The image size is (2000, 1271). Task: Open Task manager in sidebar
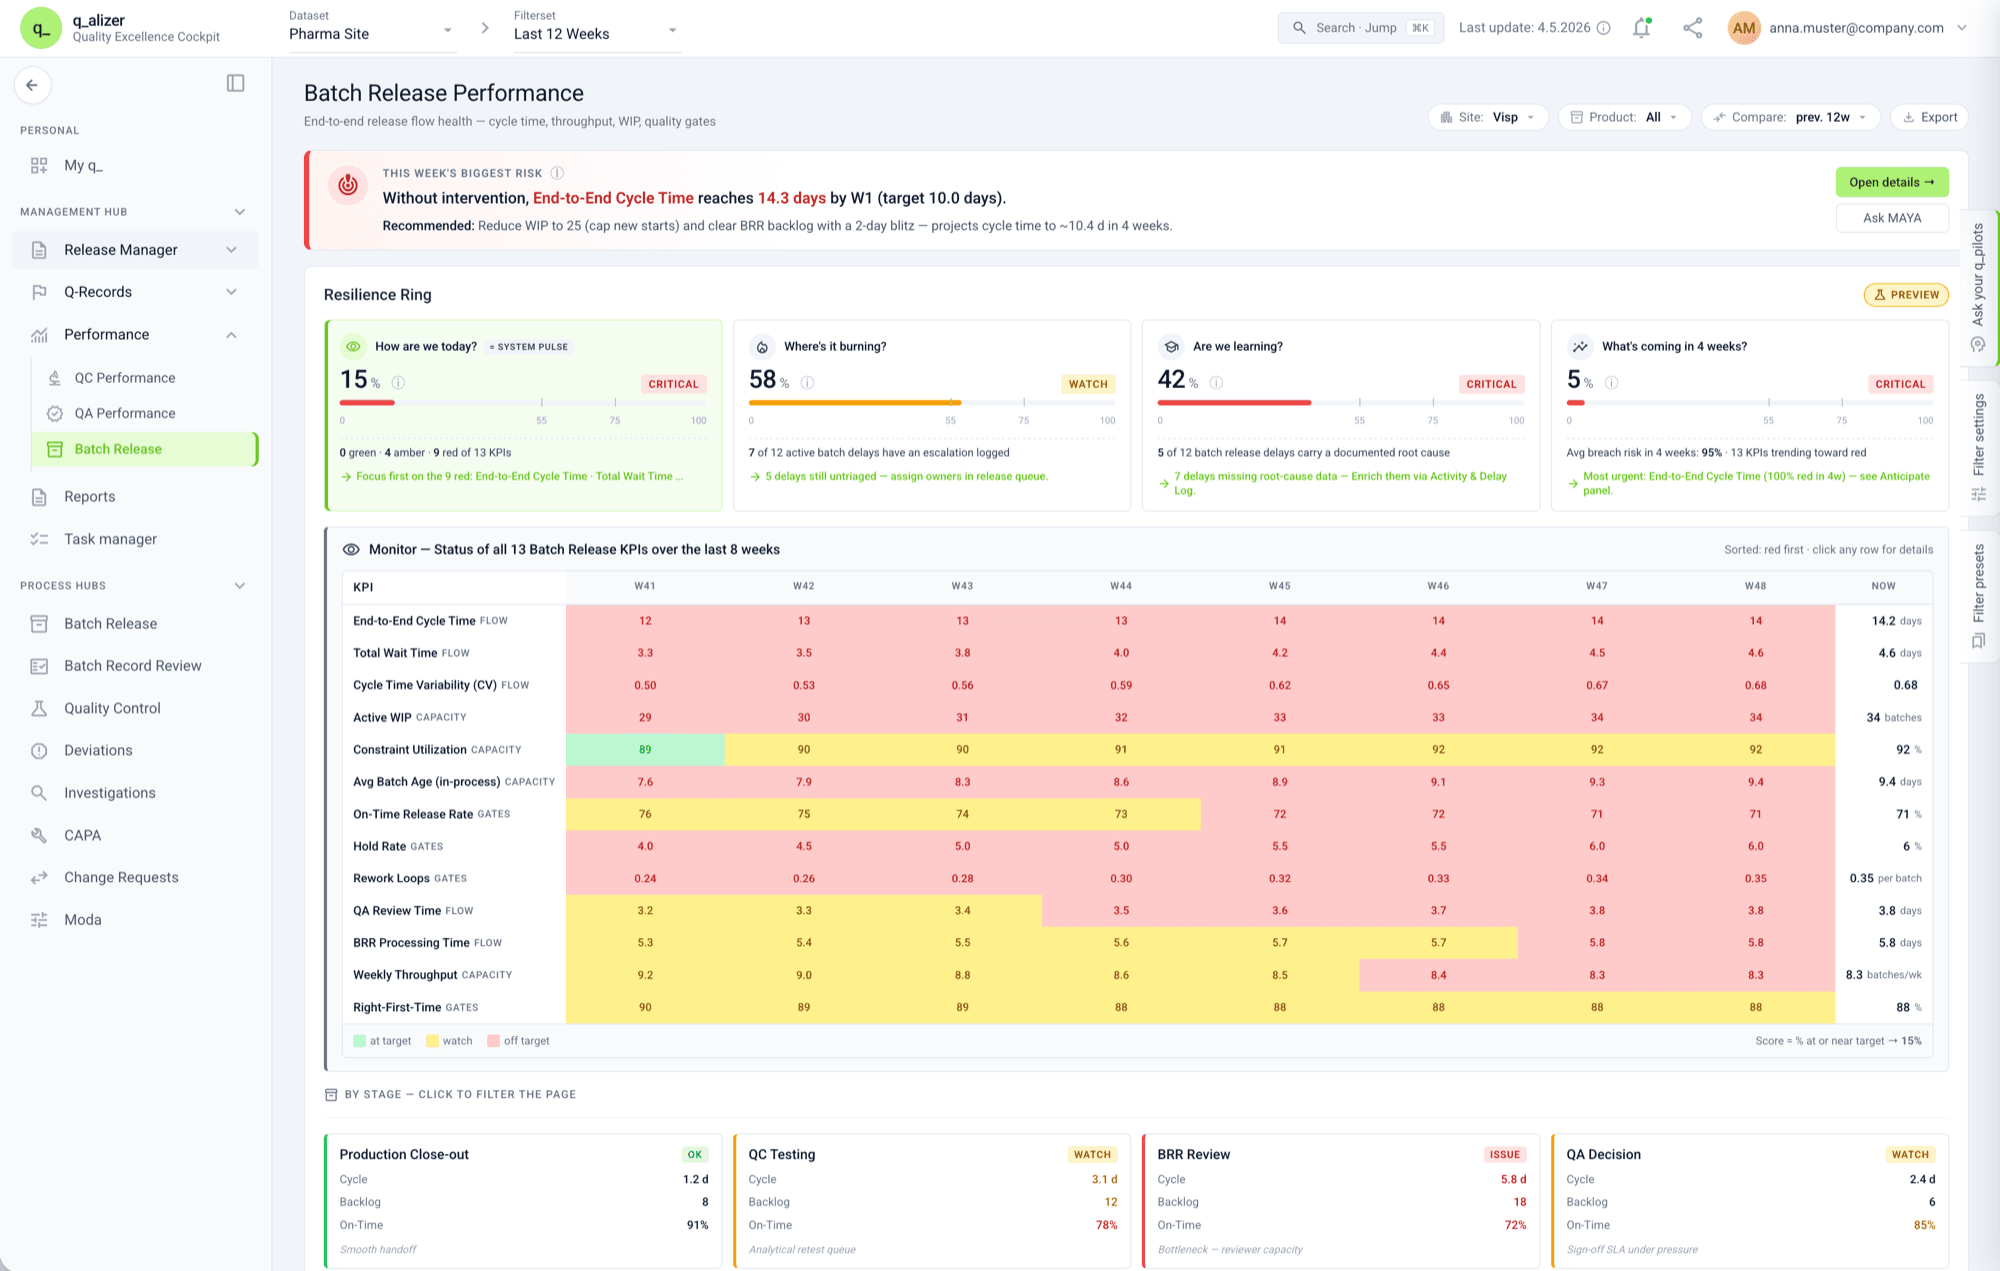135,539
